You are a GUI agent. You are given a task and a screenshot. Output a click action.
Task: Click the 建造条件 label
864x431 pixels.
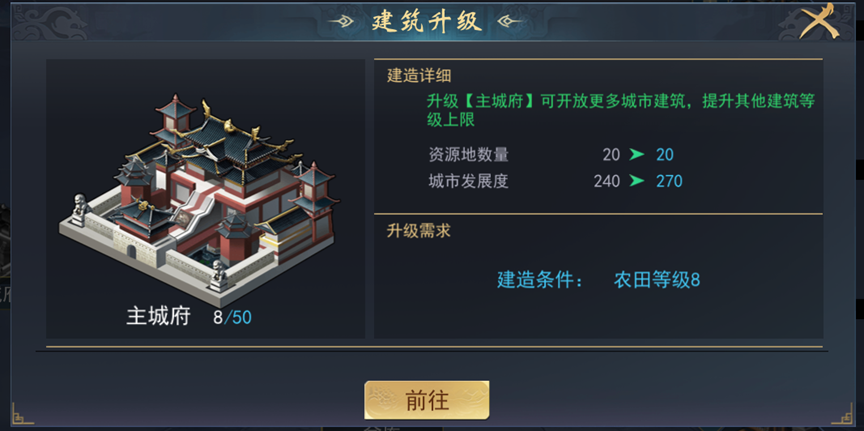point(541,280)
